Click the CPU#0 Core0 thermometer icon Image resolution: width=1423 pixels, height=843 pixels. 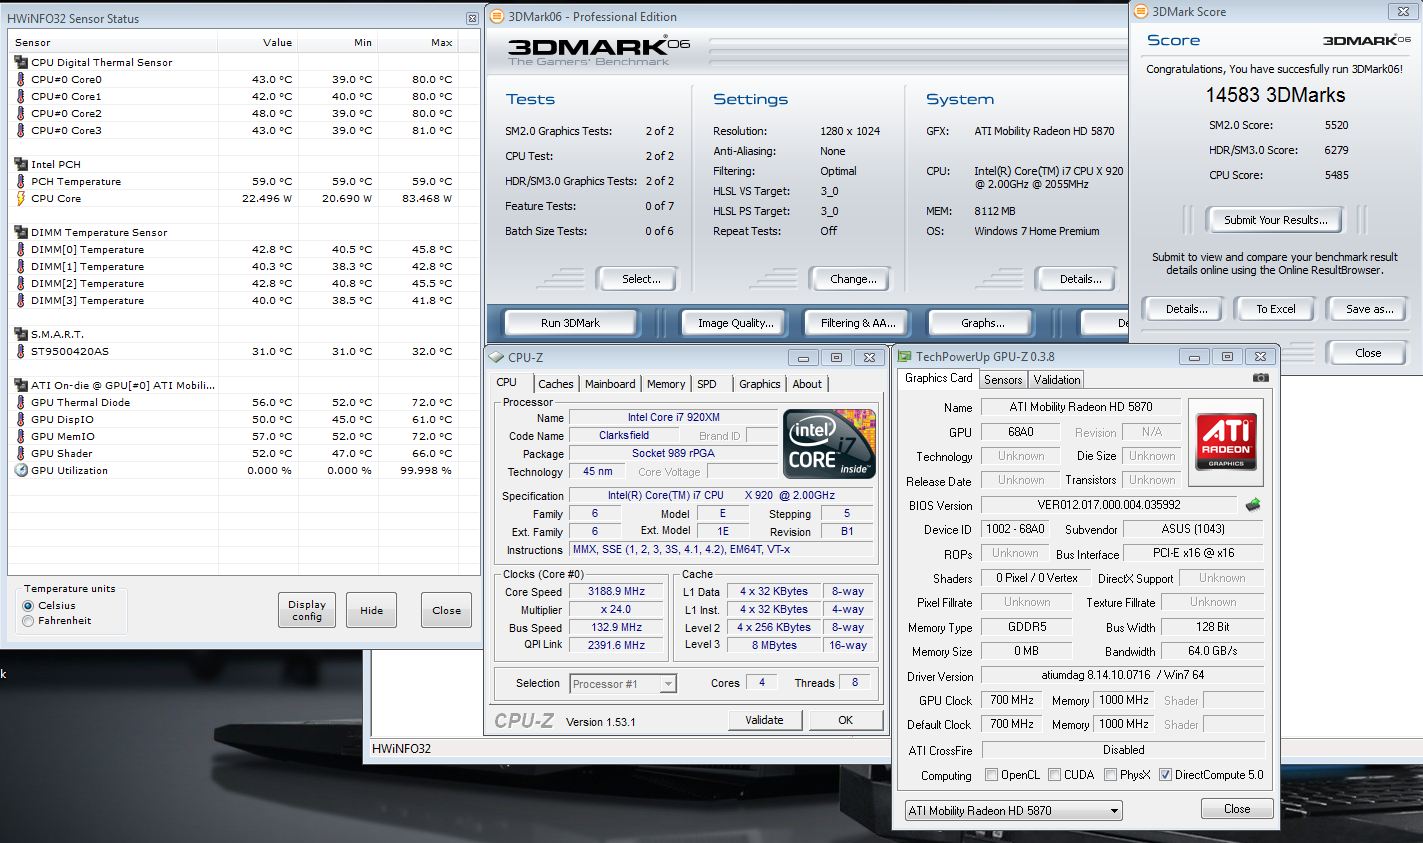(21, 80)
